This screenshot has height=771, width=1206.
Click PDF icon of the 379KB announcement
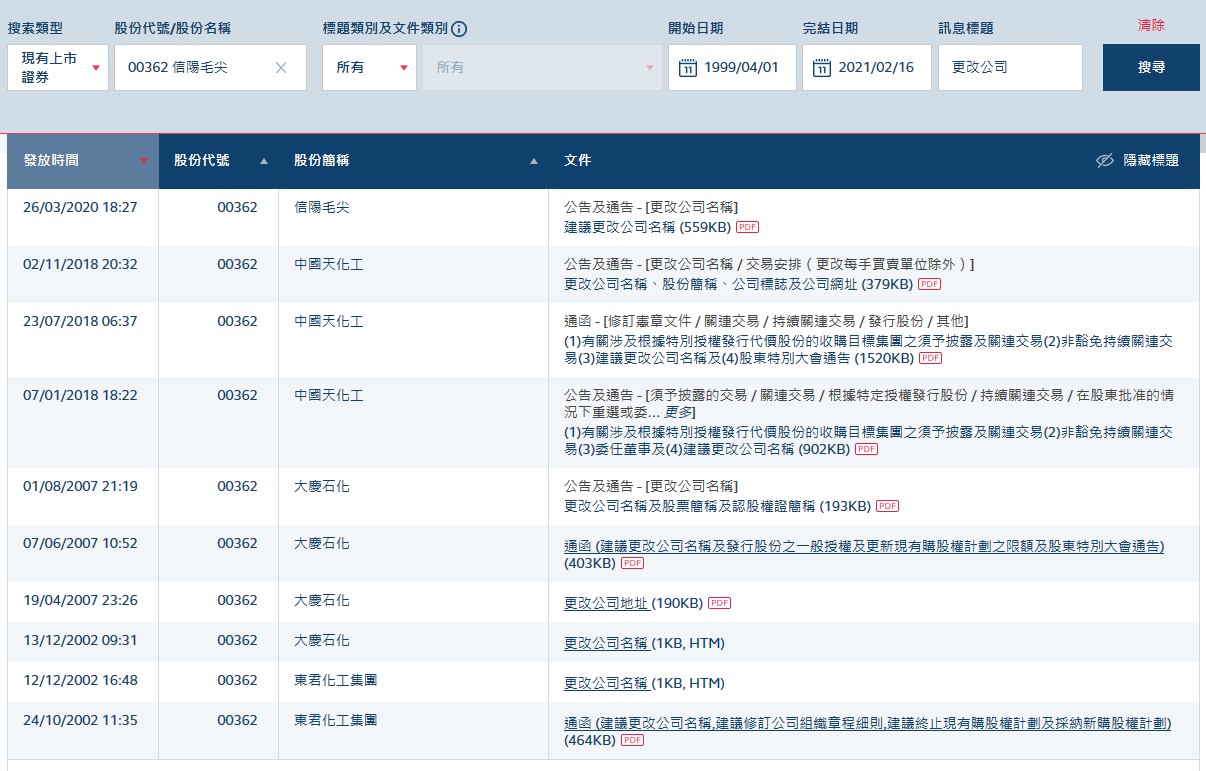click(x=930, y=284)
